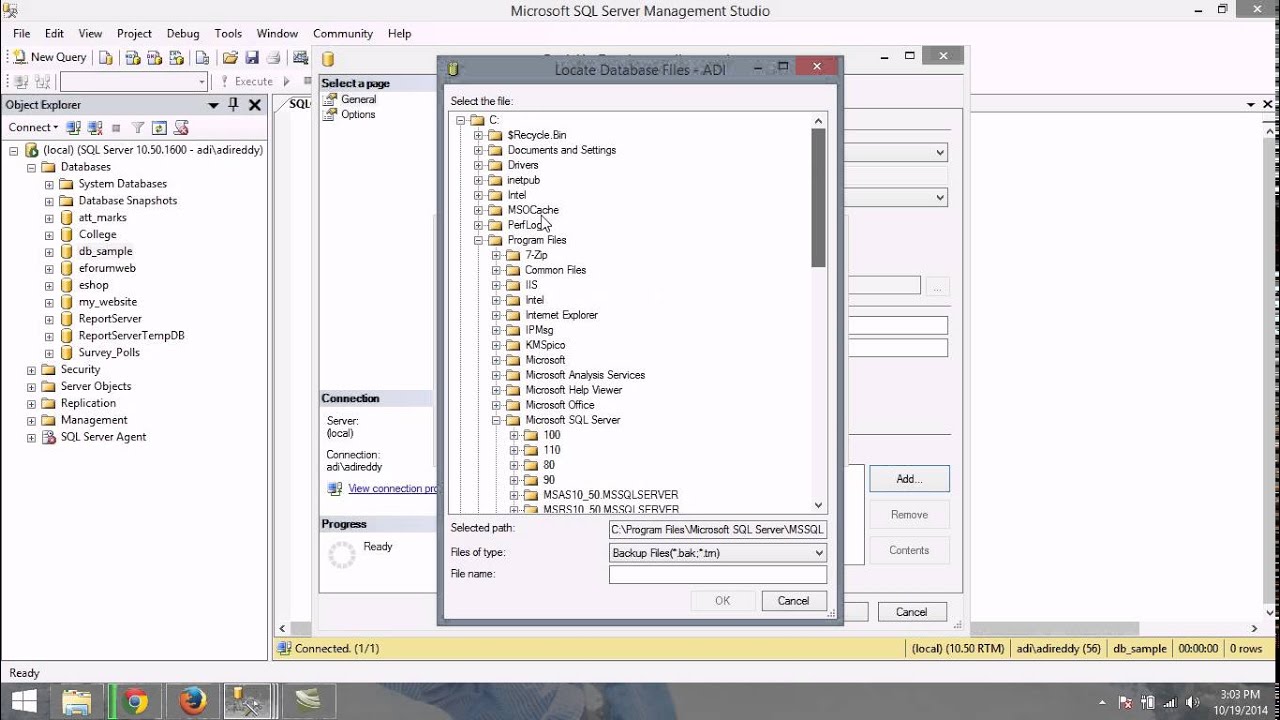
Task: Click the File name input field
Action: (x=718, y=574)
